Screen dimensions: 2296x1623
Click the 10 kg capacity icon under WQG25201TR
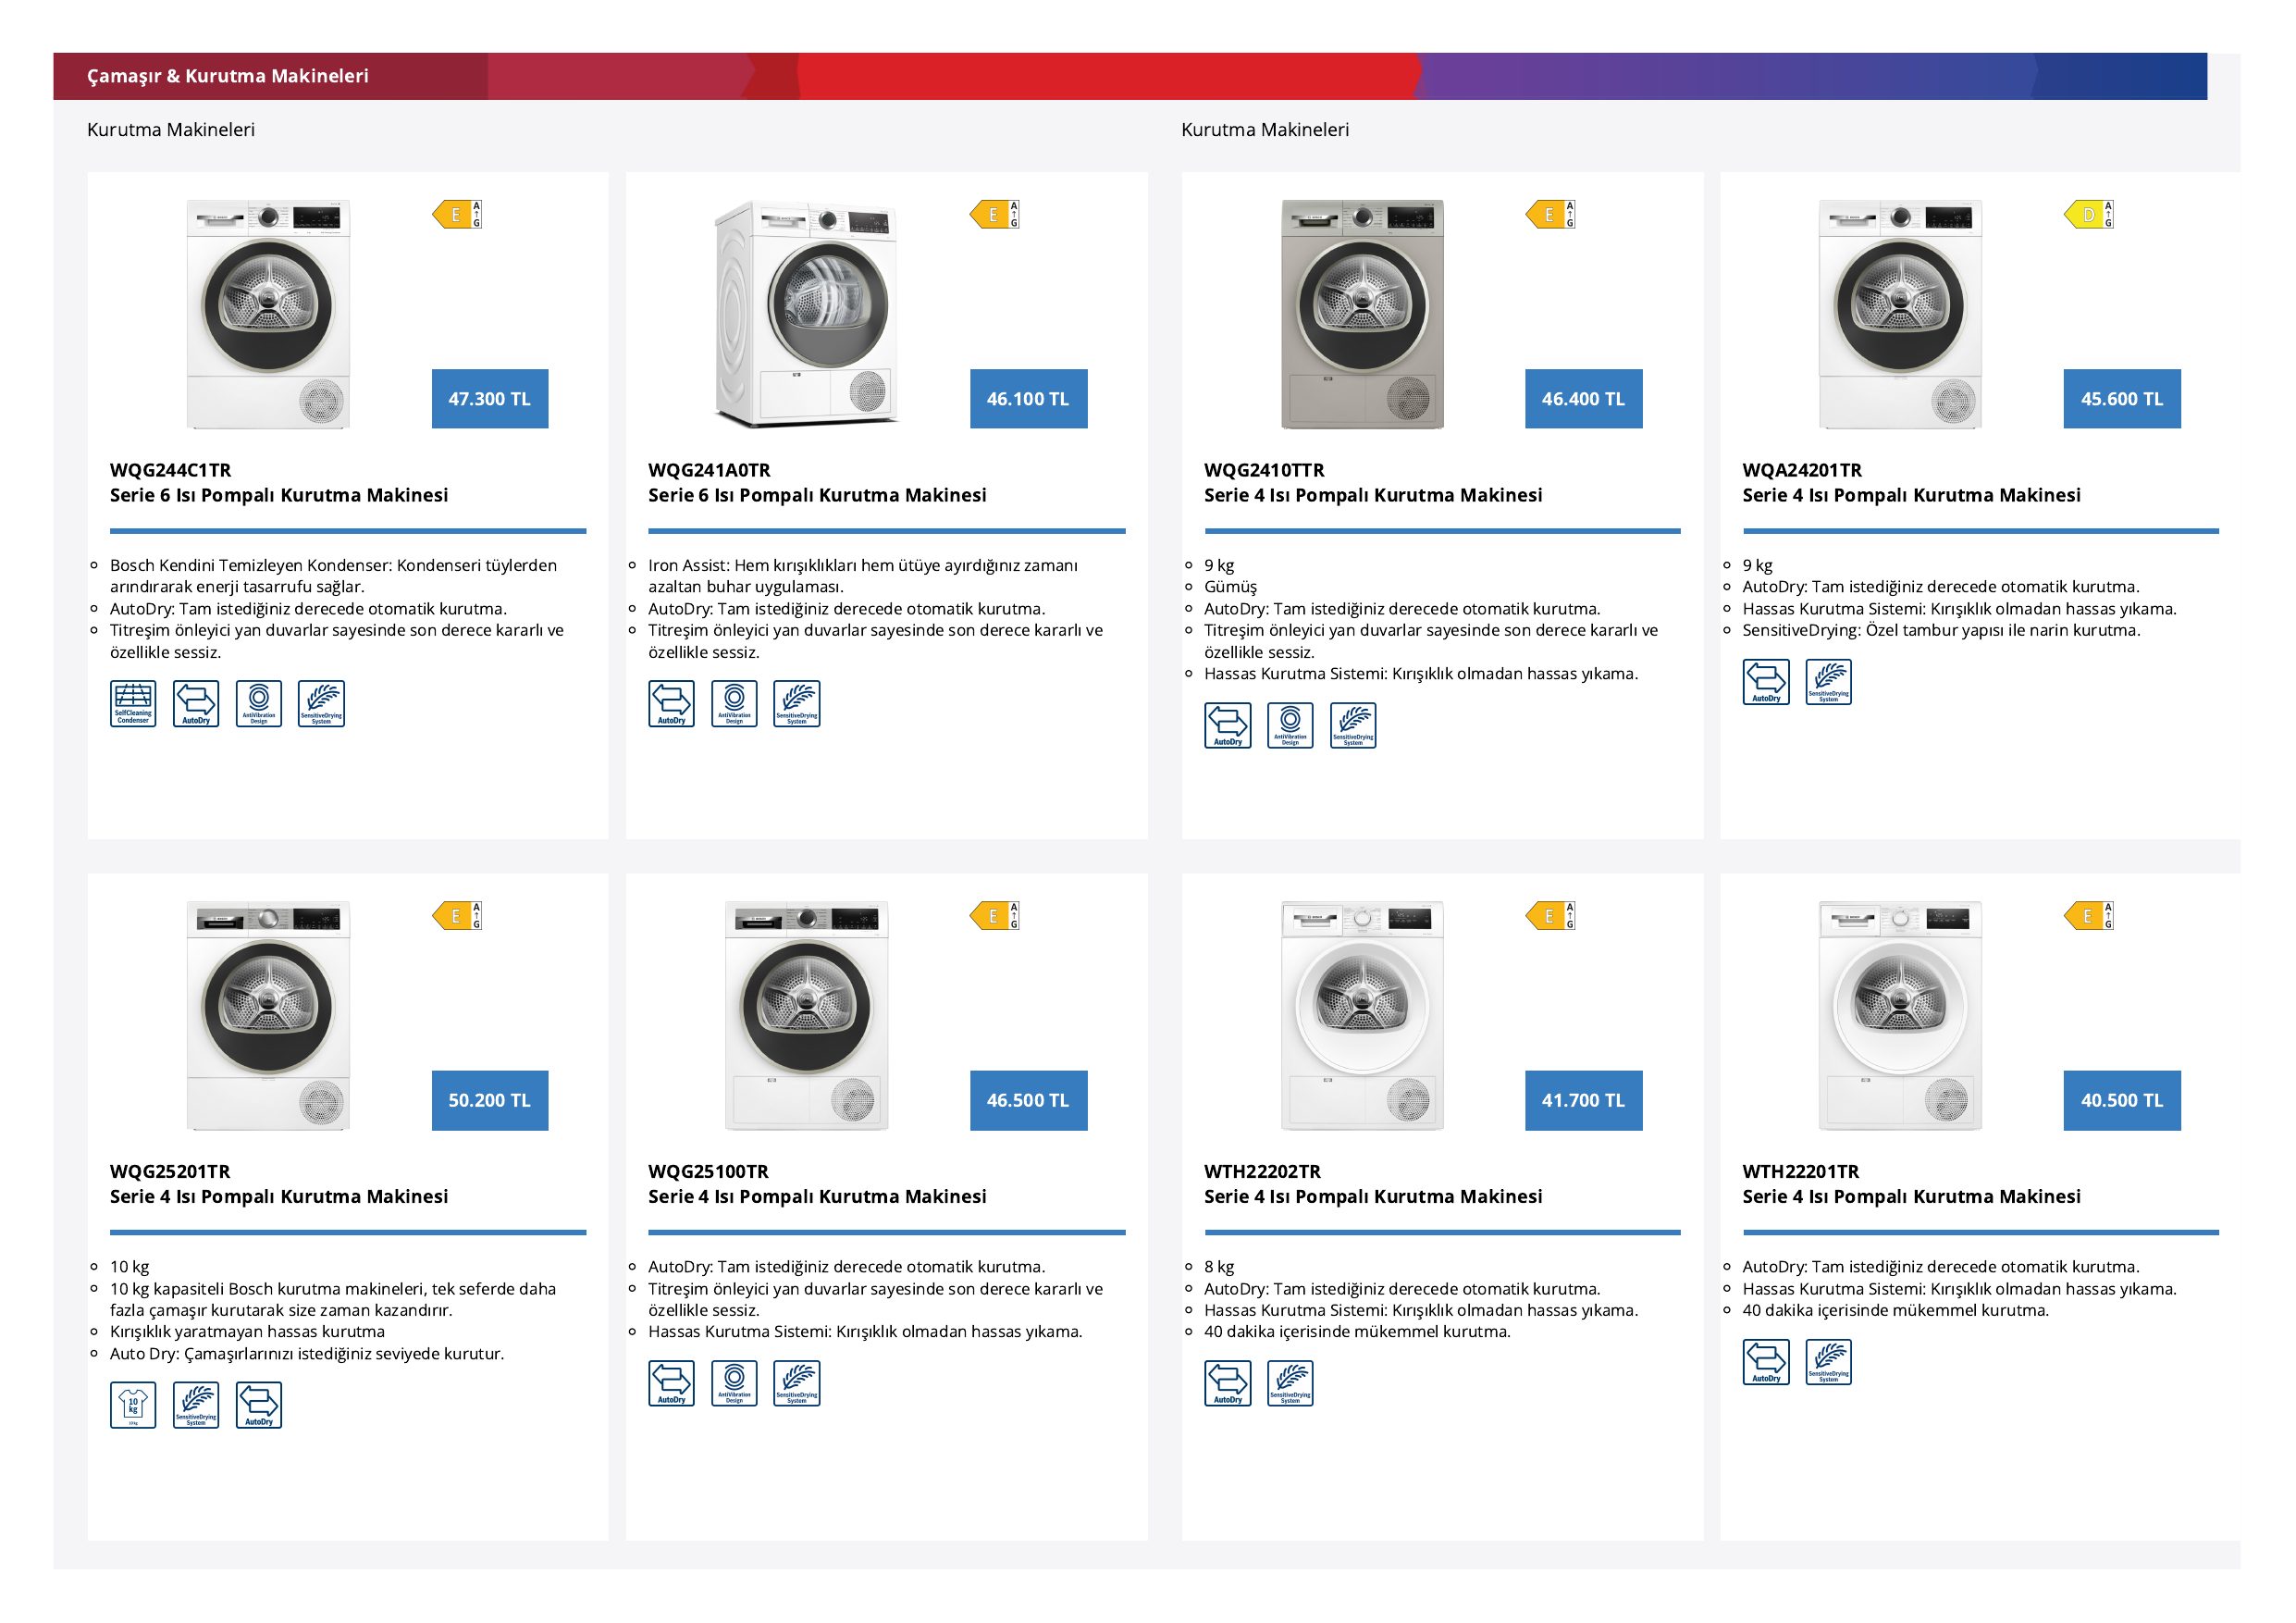coord(133,1405)
